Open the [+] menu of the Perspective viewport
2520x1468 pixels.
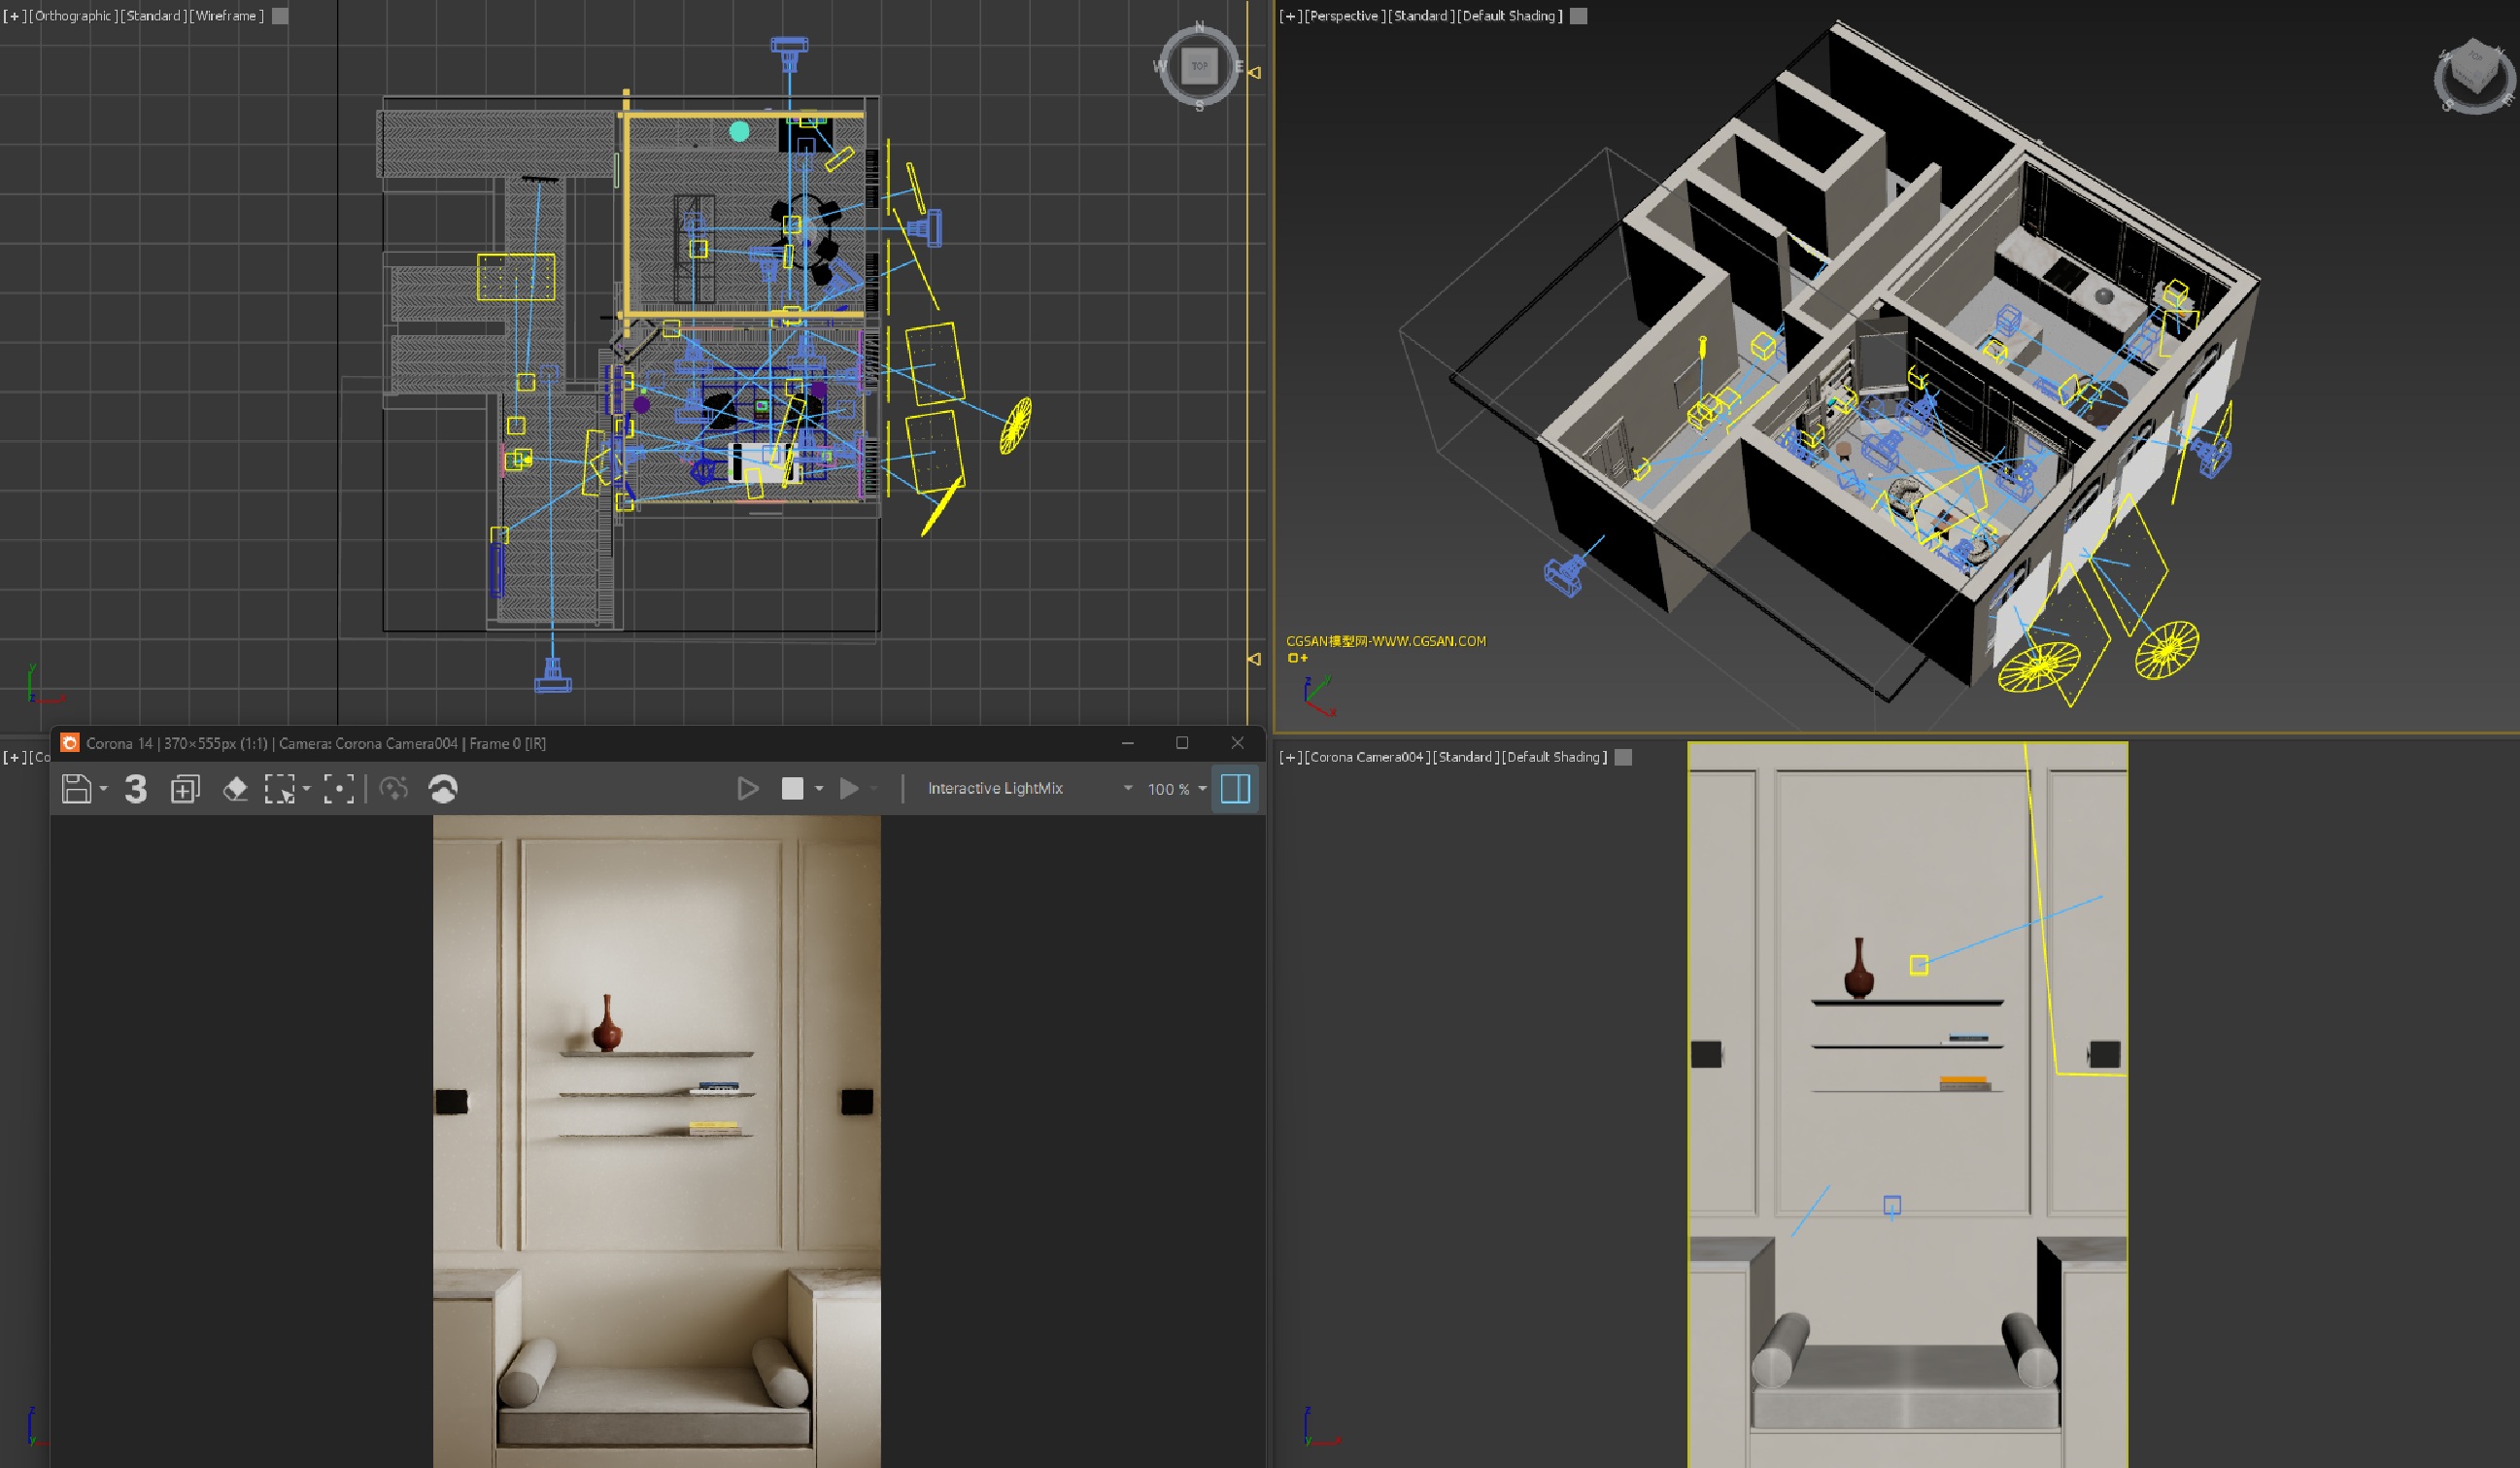point(1290,16)
